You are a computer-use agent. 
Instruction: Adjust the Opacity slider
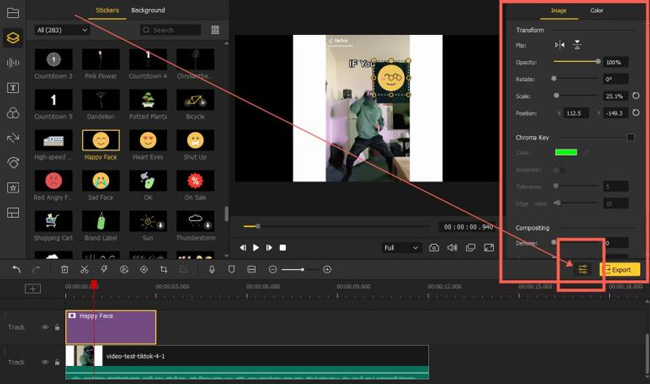click(577, 61)
